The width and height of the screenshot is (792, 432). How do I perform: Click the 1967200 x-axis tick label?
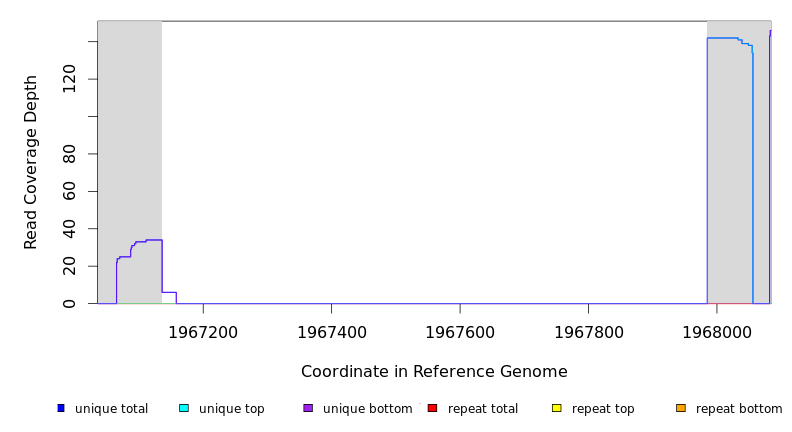click(203, 330)
